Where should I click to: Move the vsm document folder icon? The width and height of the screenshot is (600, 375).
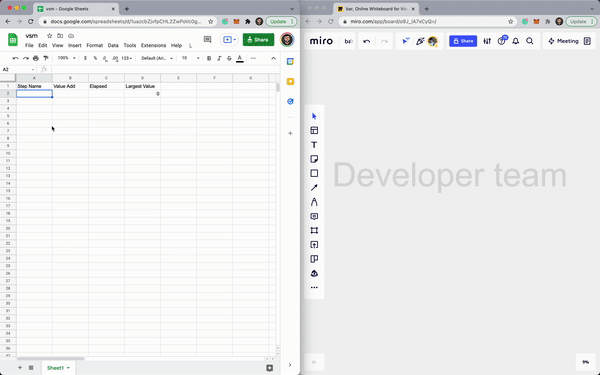tap(60, 36)
